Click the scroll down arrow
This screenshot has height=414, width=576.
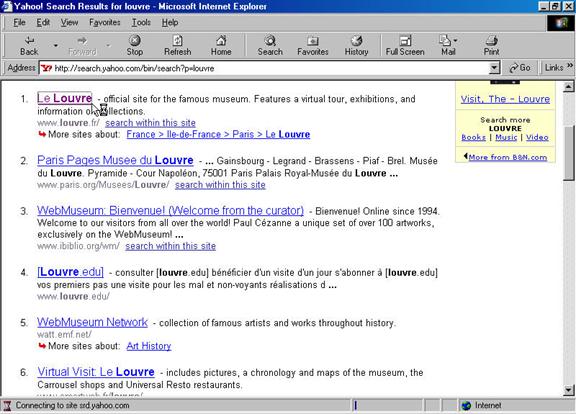coord(568,390)
